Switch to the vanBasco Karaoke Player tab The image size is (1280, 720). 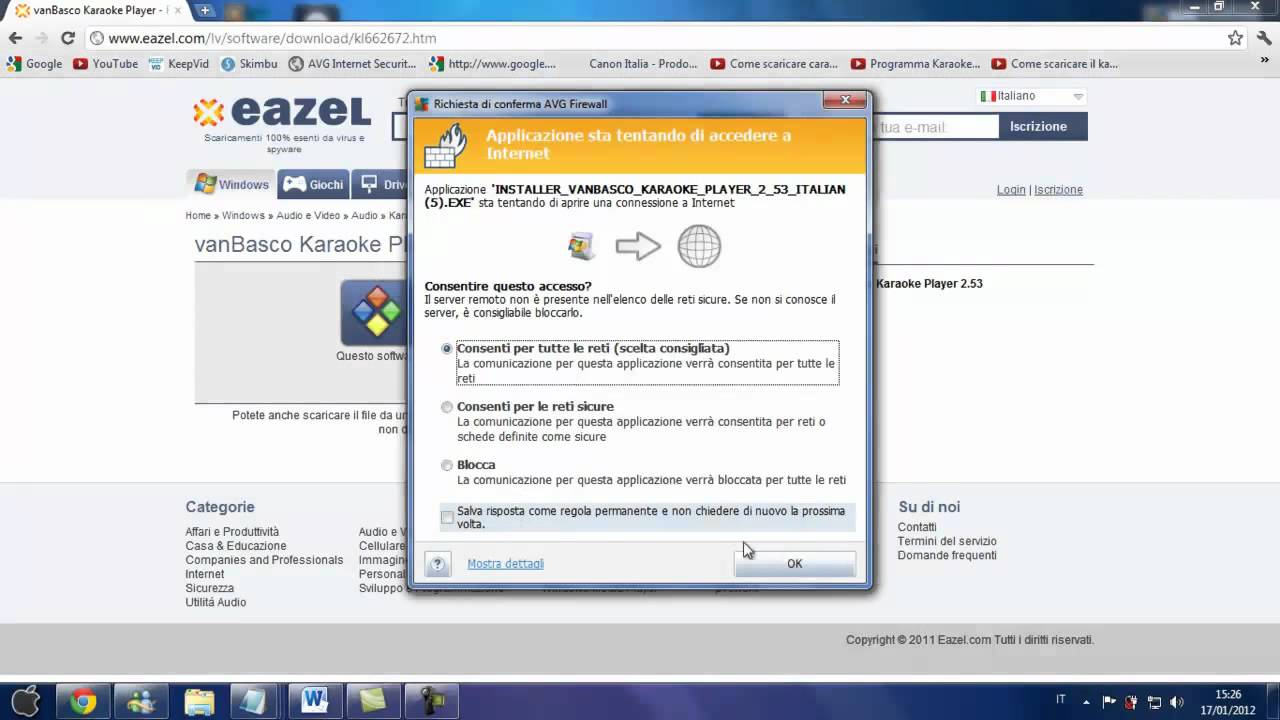(98, 10)
